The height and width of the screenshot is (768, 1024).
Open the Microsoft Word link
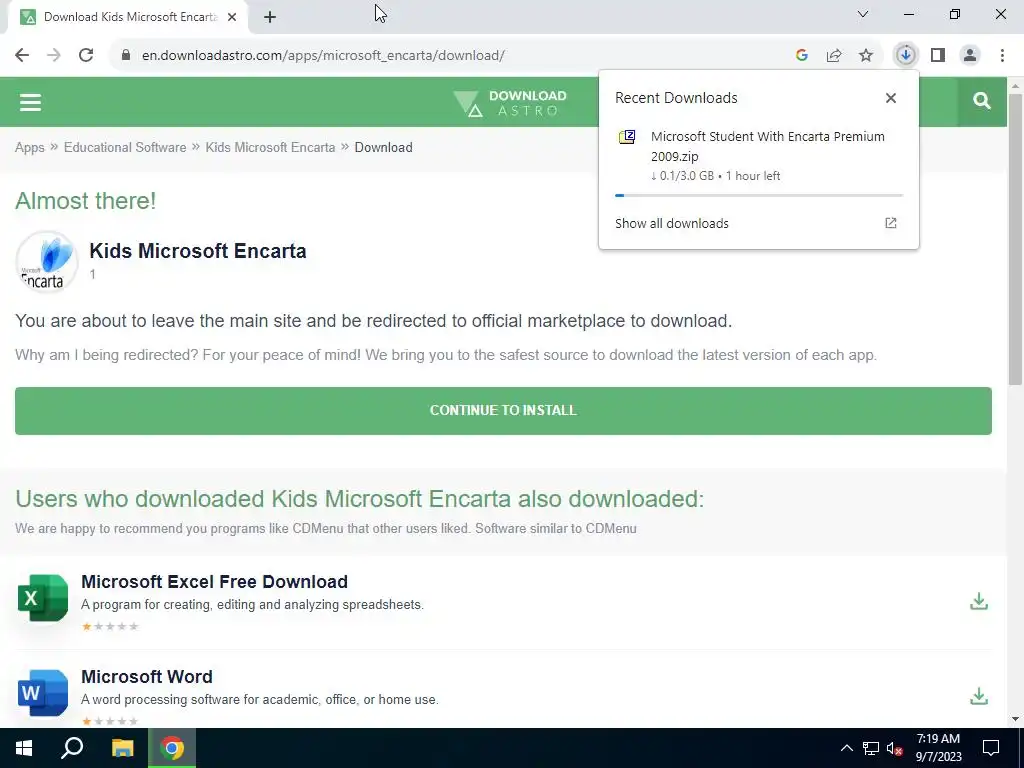point(147,677)
